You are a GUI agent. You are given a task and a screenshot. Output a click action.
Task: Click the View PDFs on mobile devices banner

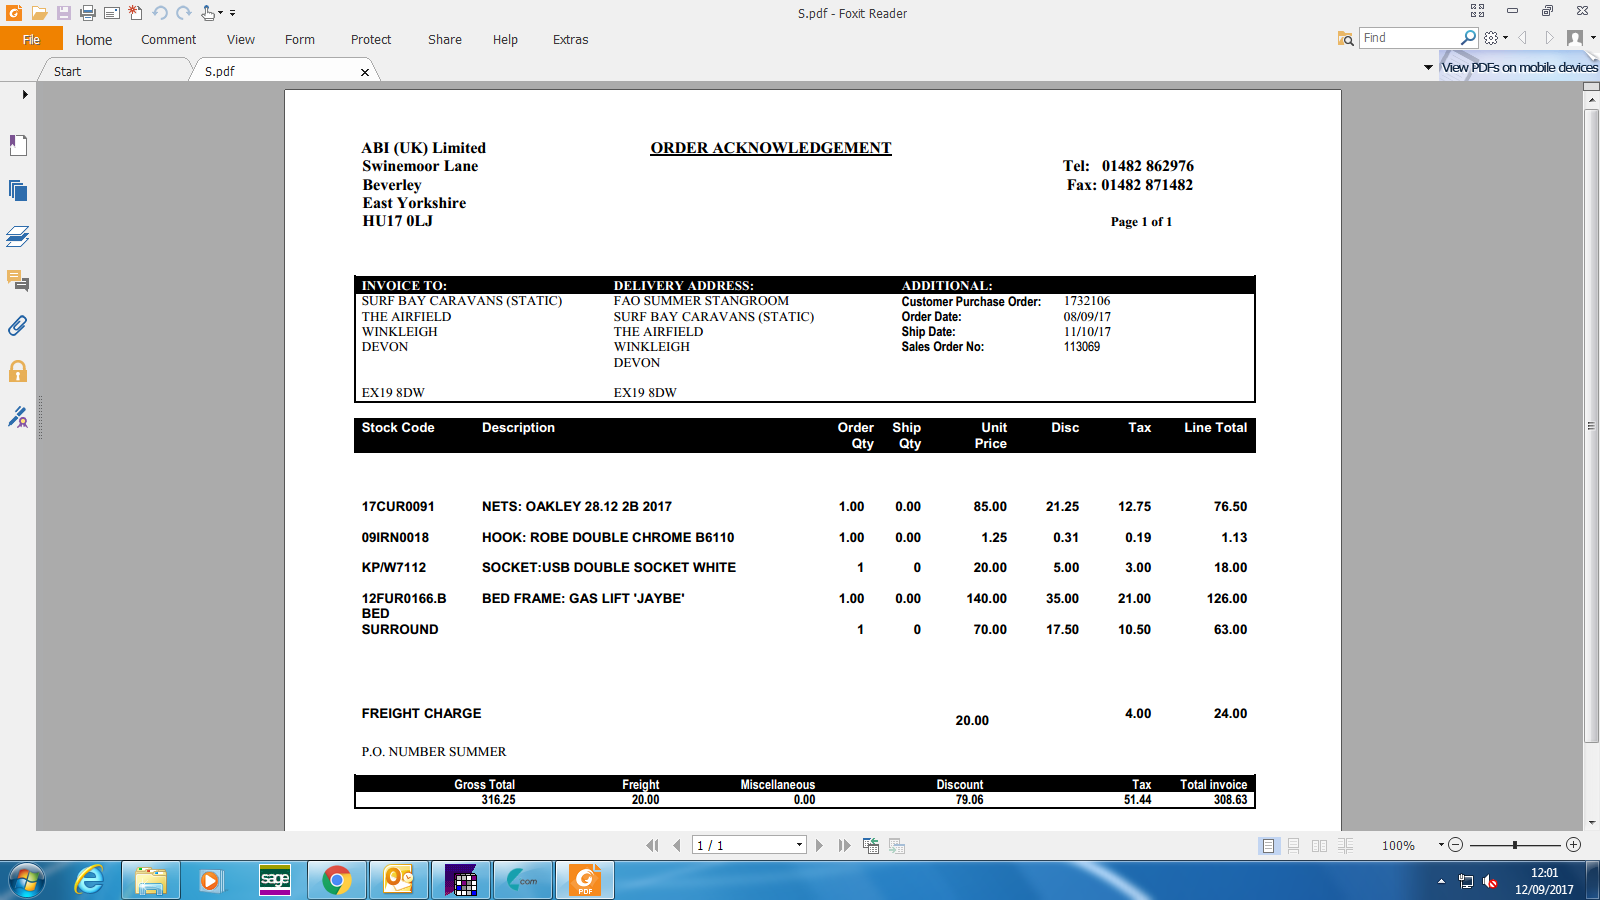(x=1519, y=67)
